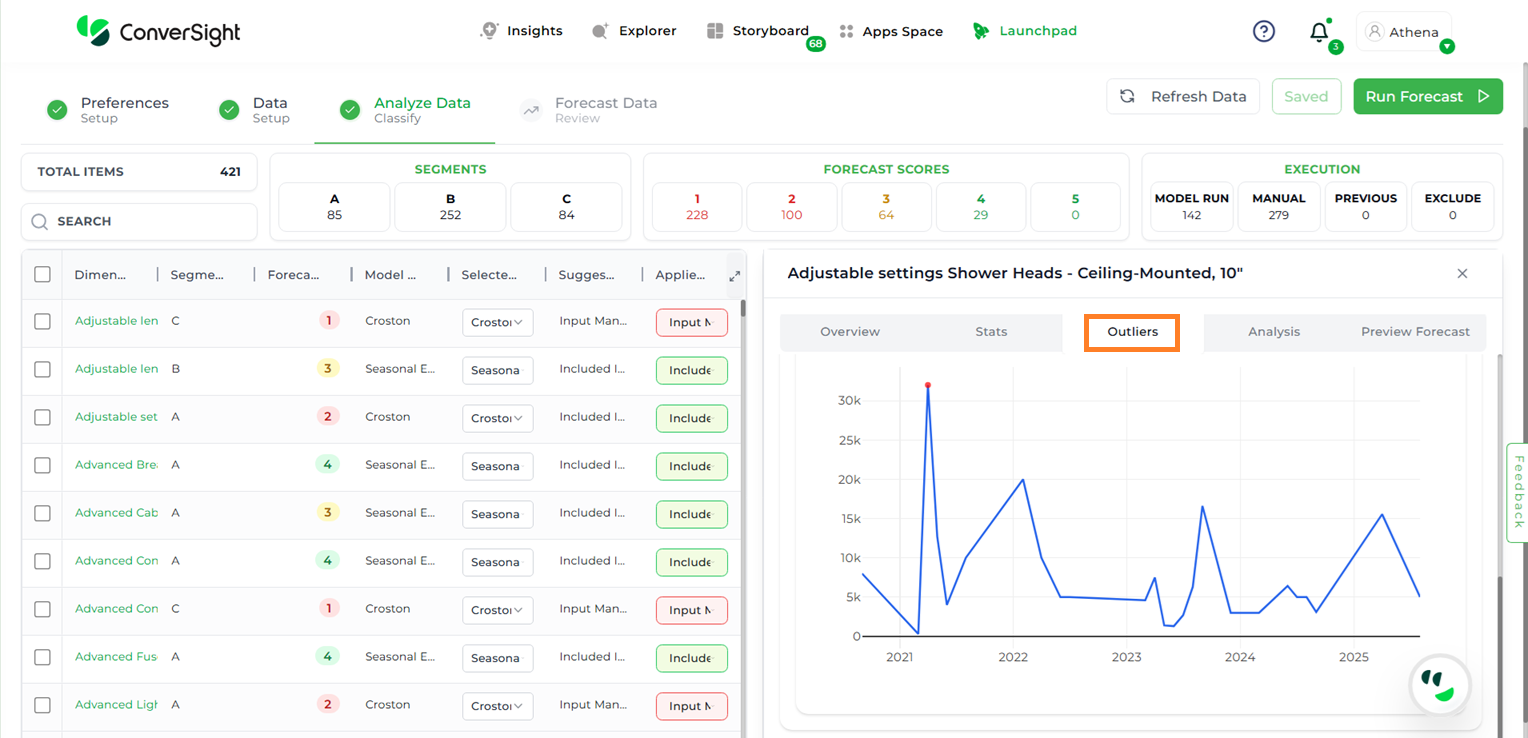The height and width of the screenshot is (738, 1528).
Task: Open the notifications bell icon
Action: 1319,32
